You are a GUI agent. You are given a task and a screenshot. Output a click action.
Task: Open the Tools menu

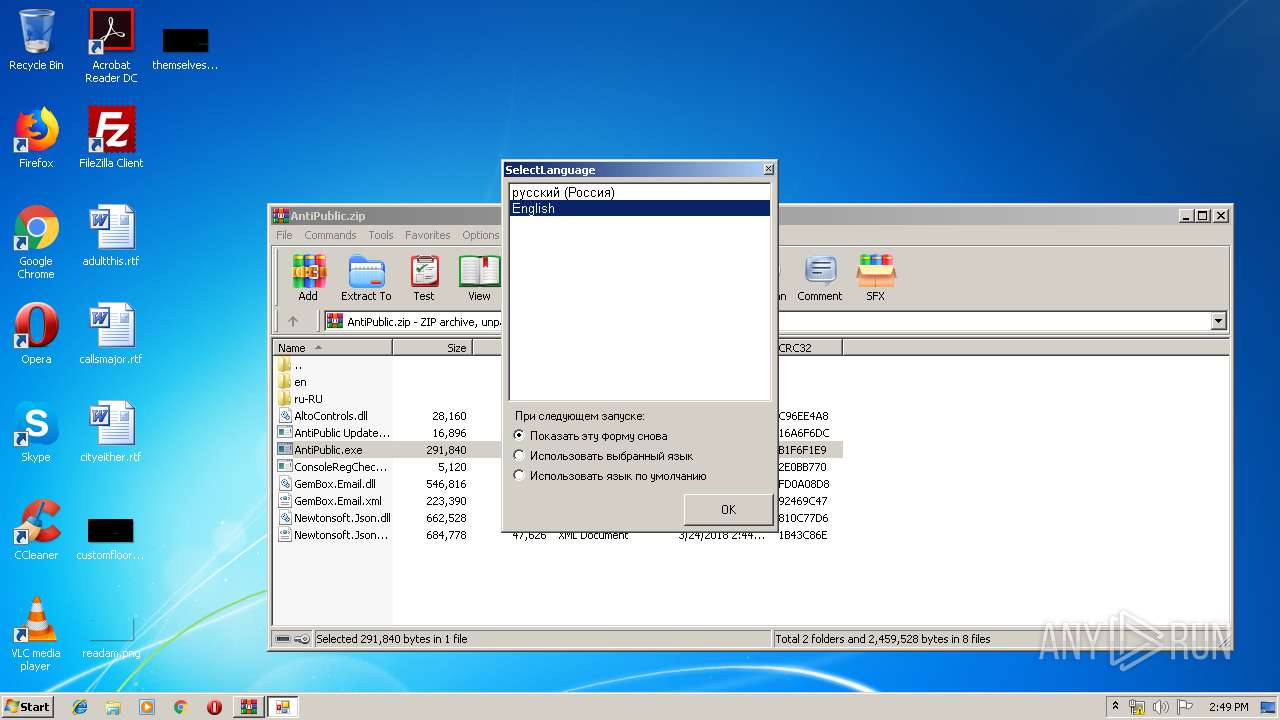pos(381,235)
